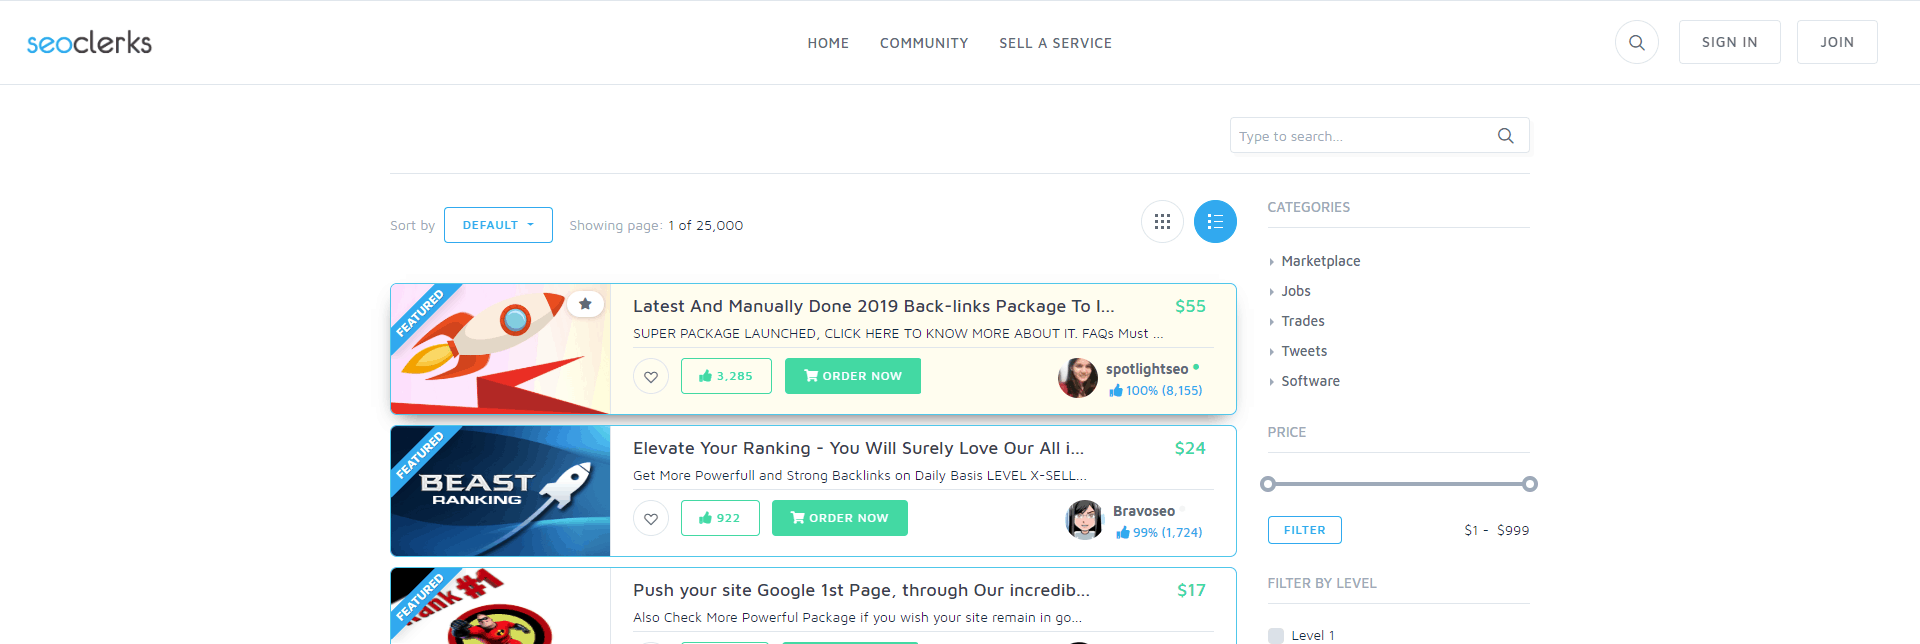
Task: Open the Elevate Your Ranking listing title
Action: tap(858, 448)
